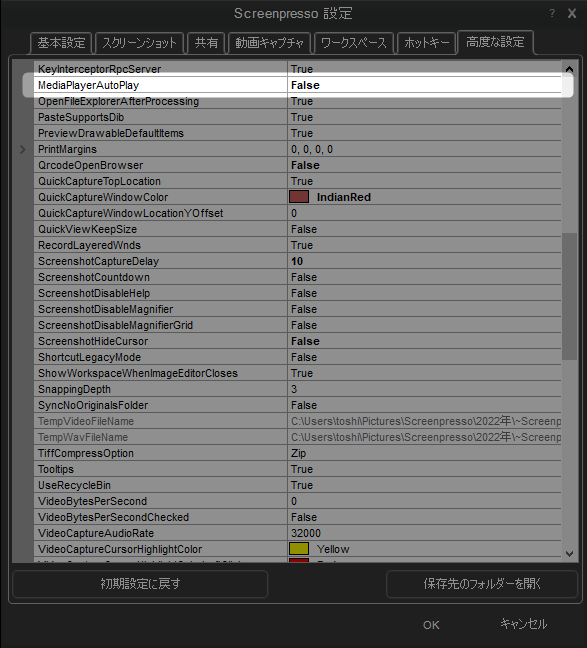Expand the PrintMargins property row
The height and width of the screenshot is (648, 587).
click(x=23, y=149)
